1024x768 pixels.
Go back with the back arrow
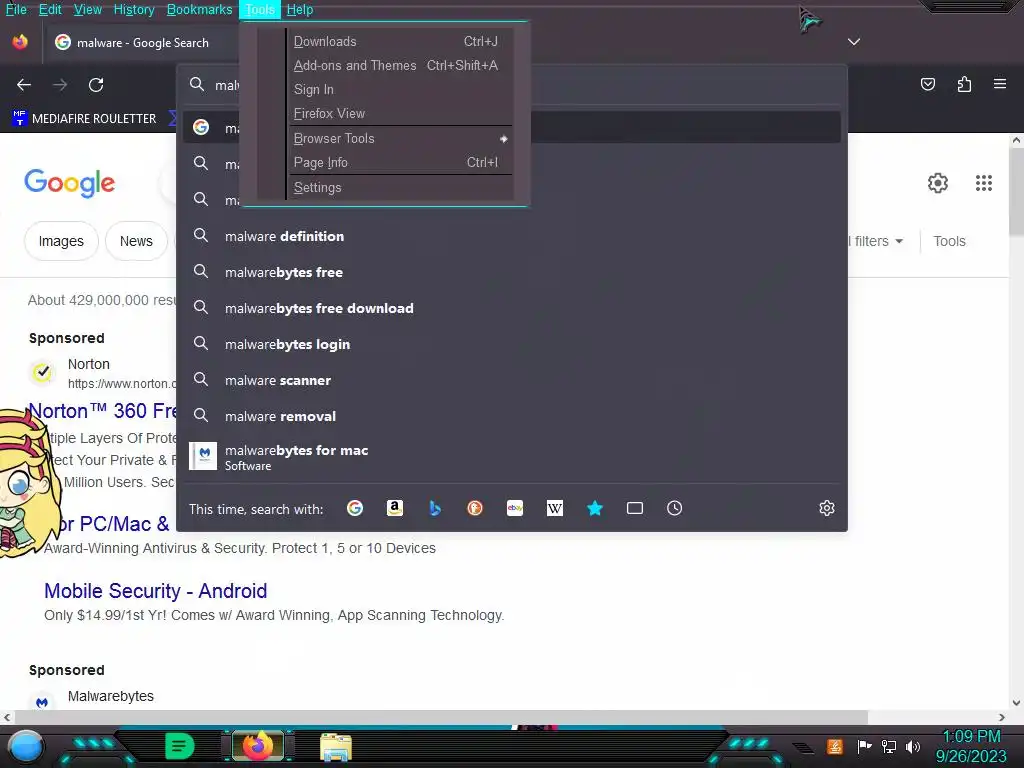click(x=24, y=85)
